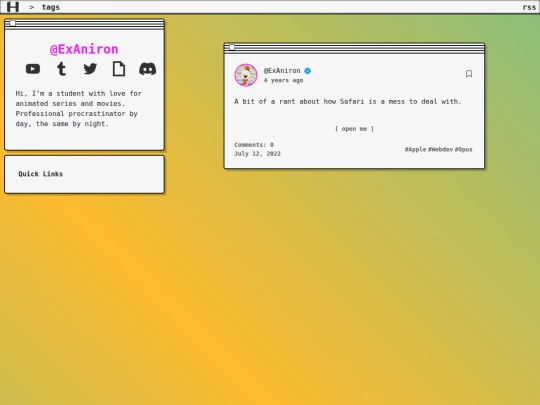Click the blue verified badge next to author
The height and width of the screenshot is (405, 540).
[308, 71]
